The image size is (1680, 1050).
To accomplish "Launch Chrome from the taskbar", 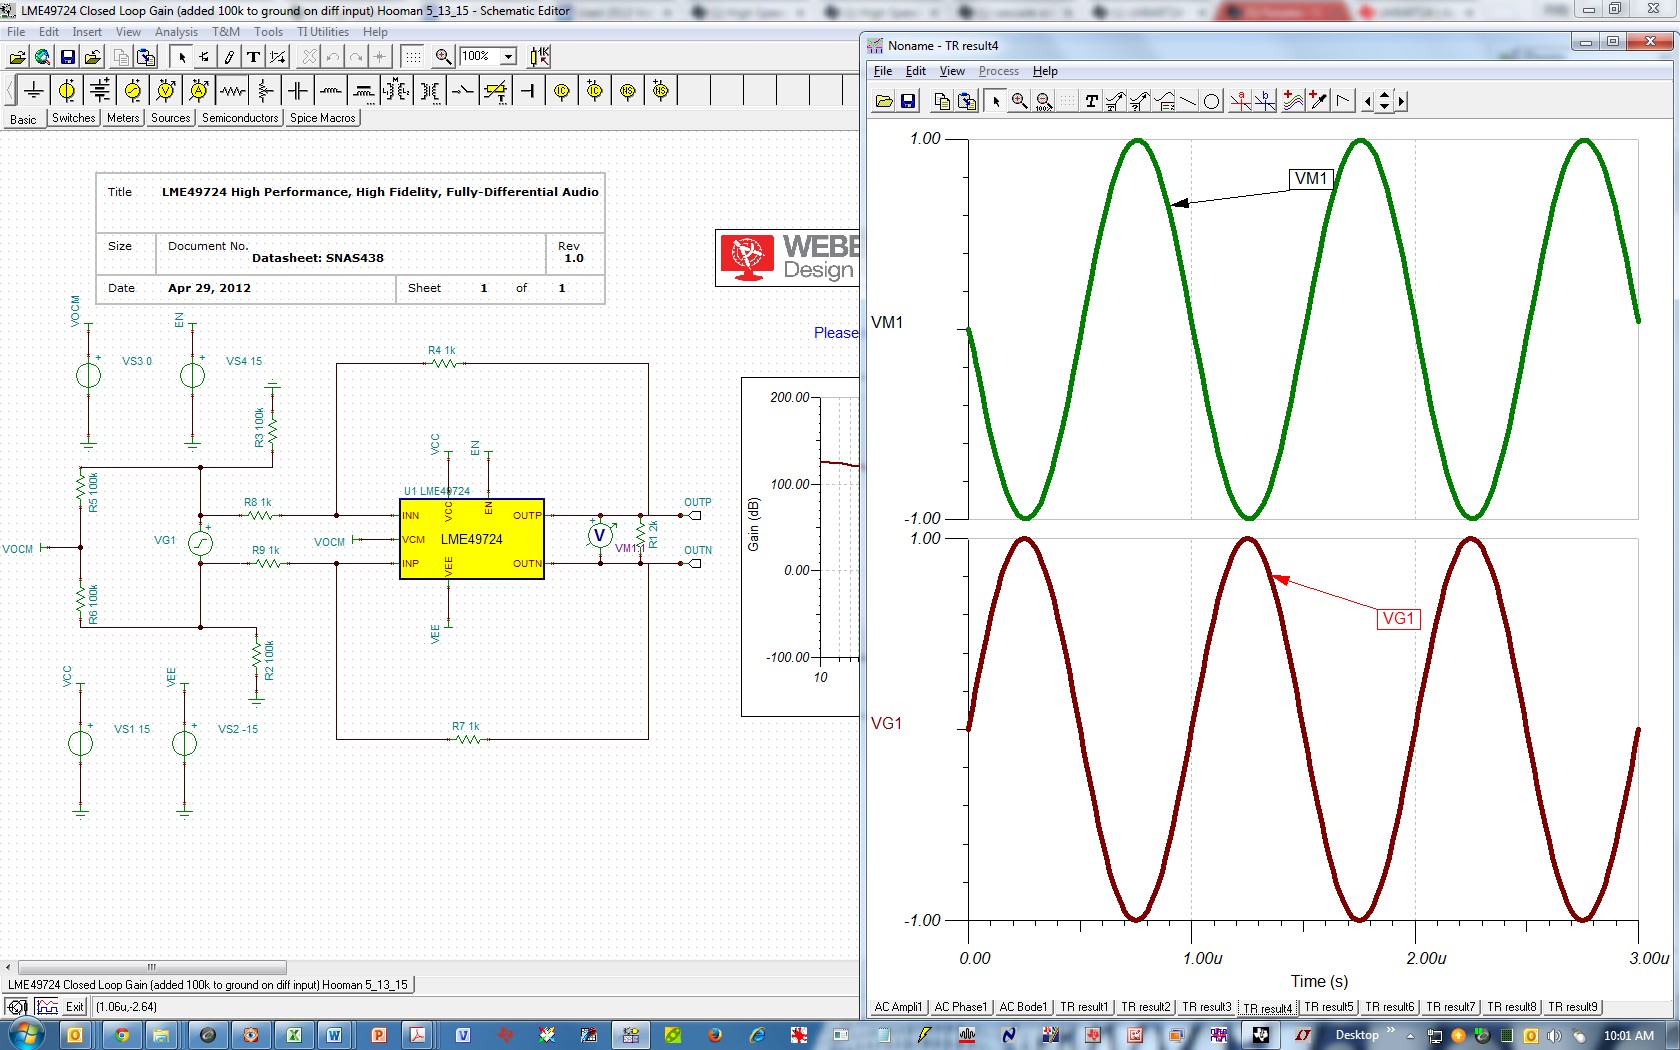I will tap(121, 1035).
